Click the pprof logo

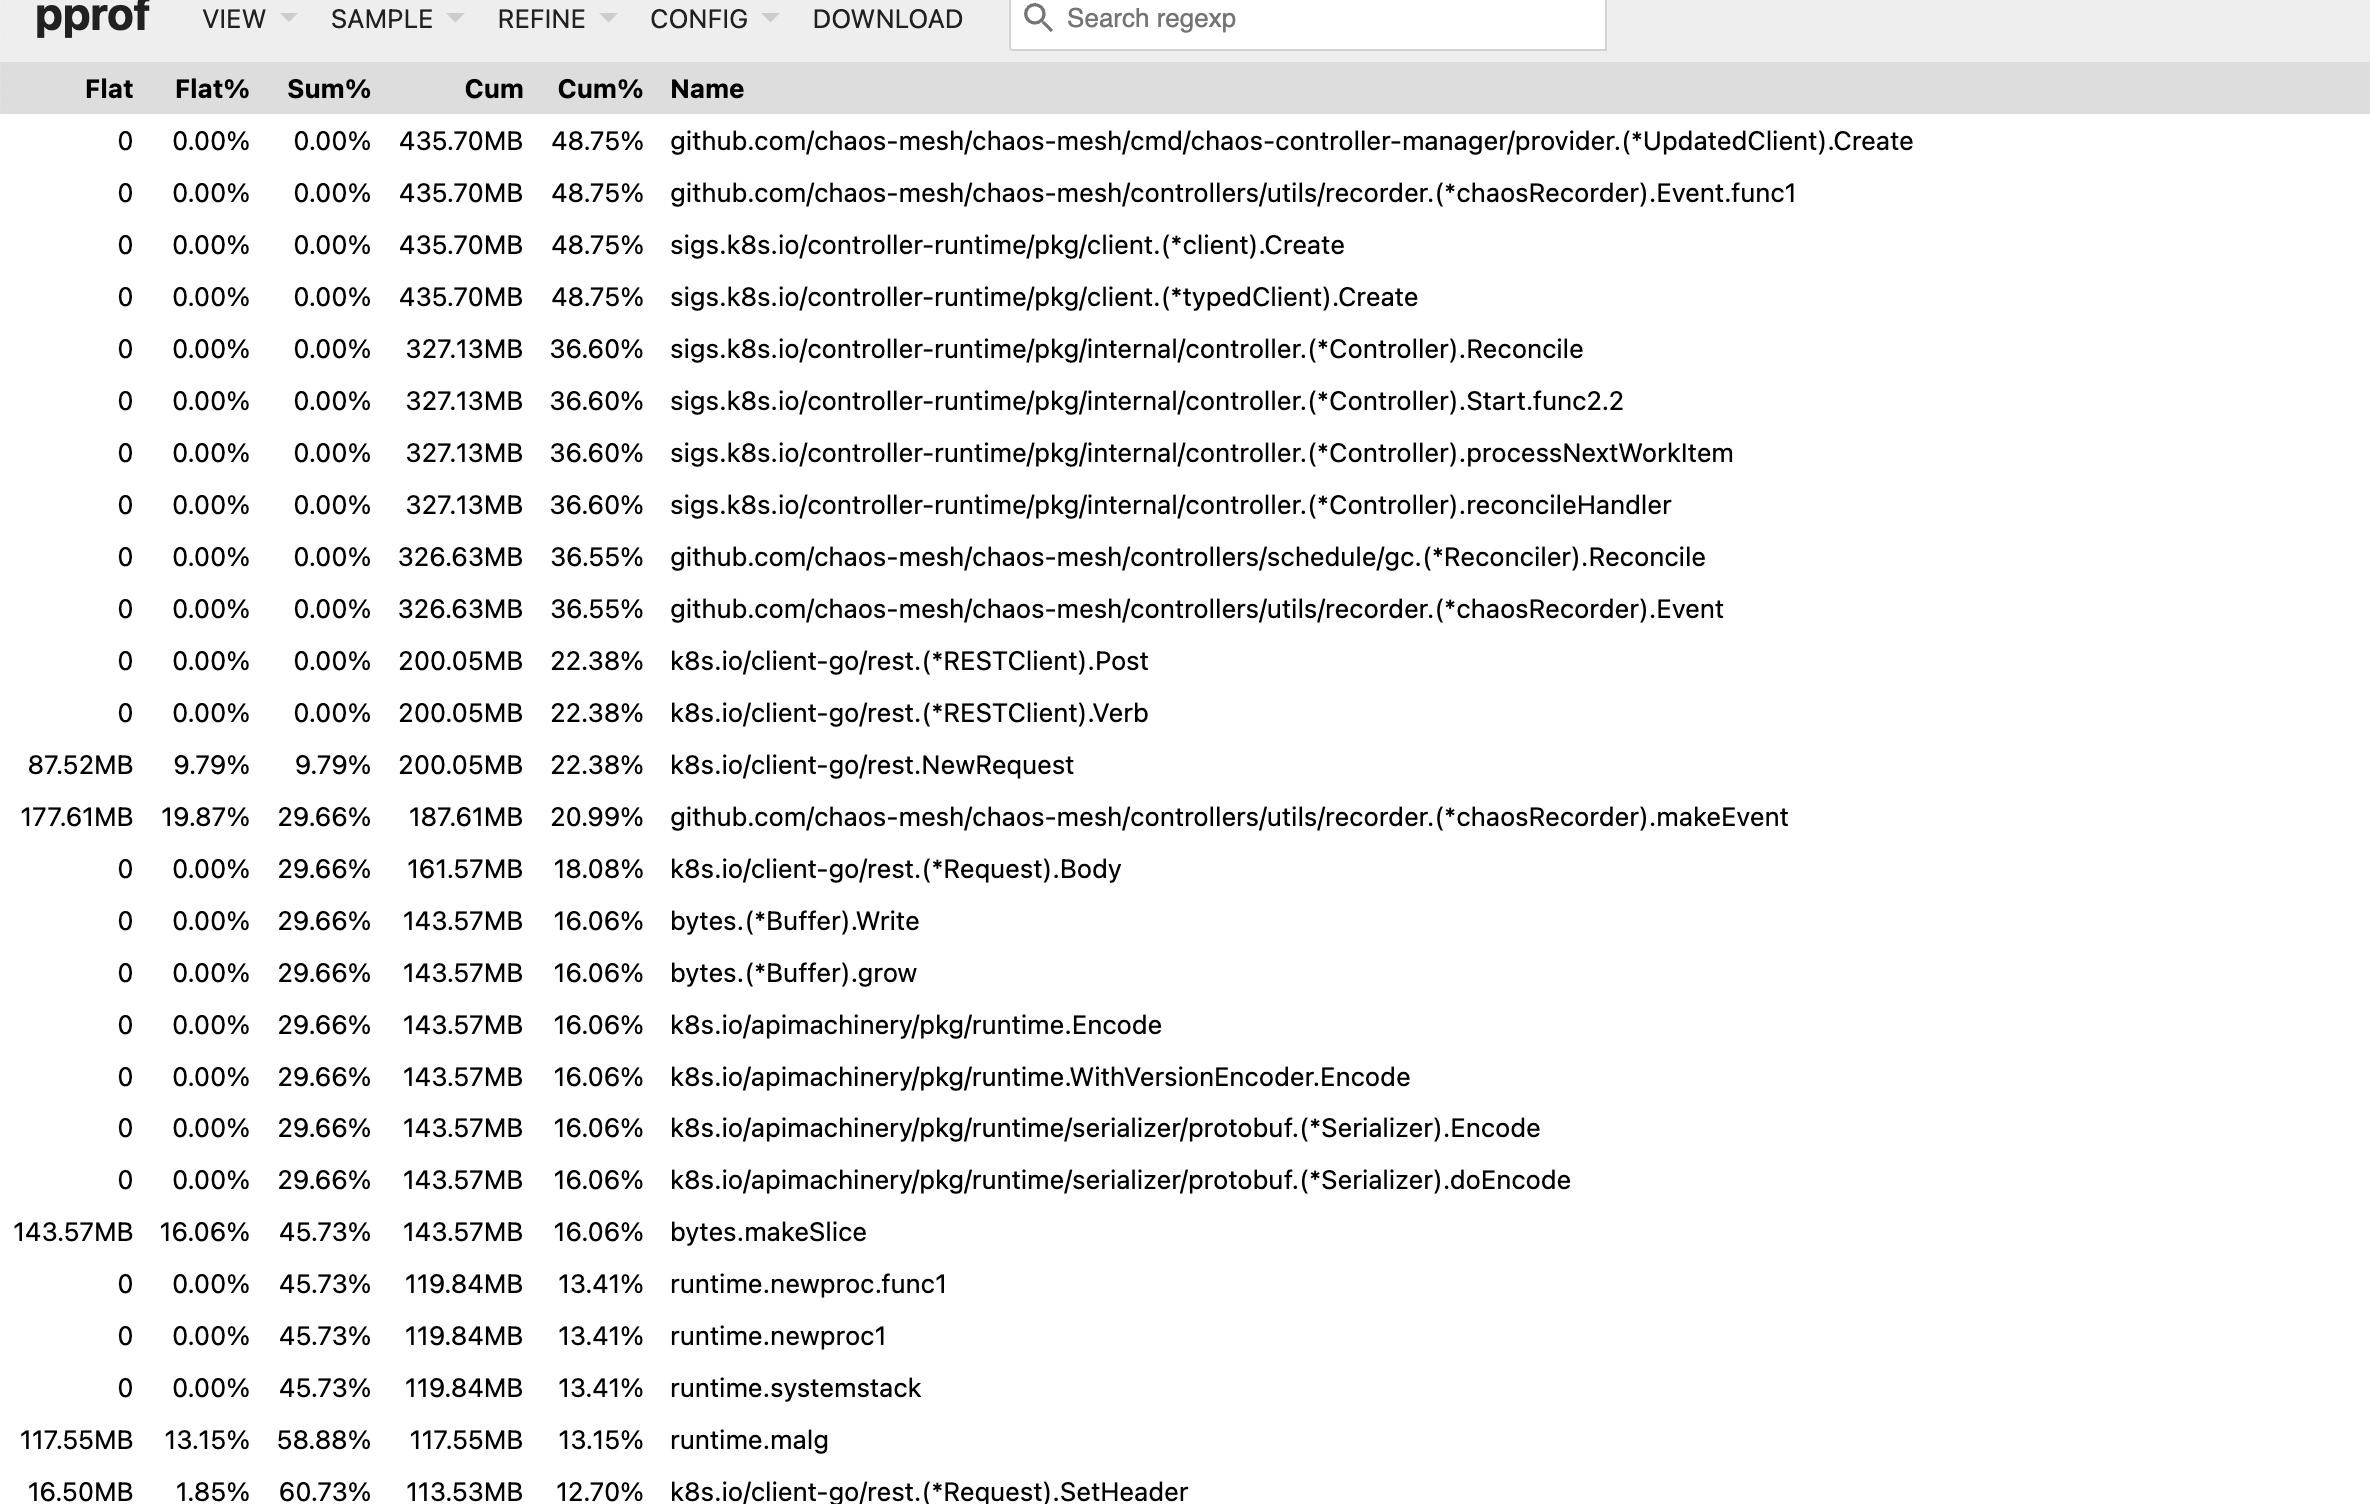[x=94, y=20]
